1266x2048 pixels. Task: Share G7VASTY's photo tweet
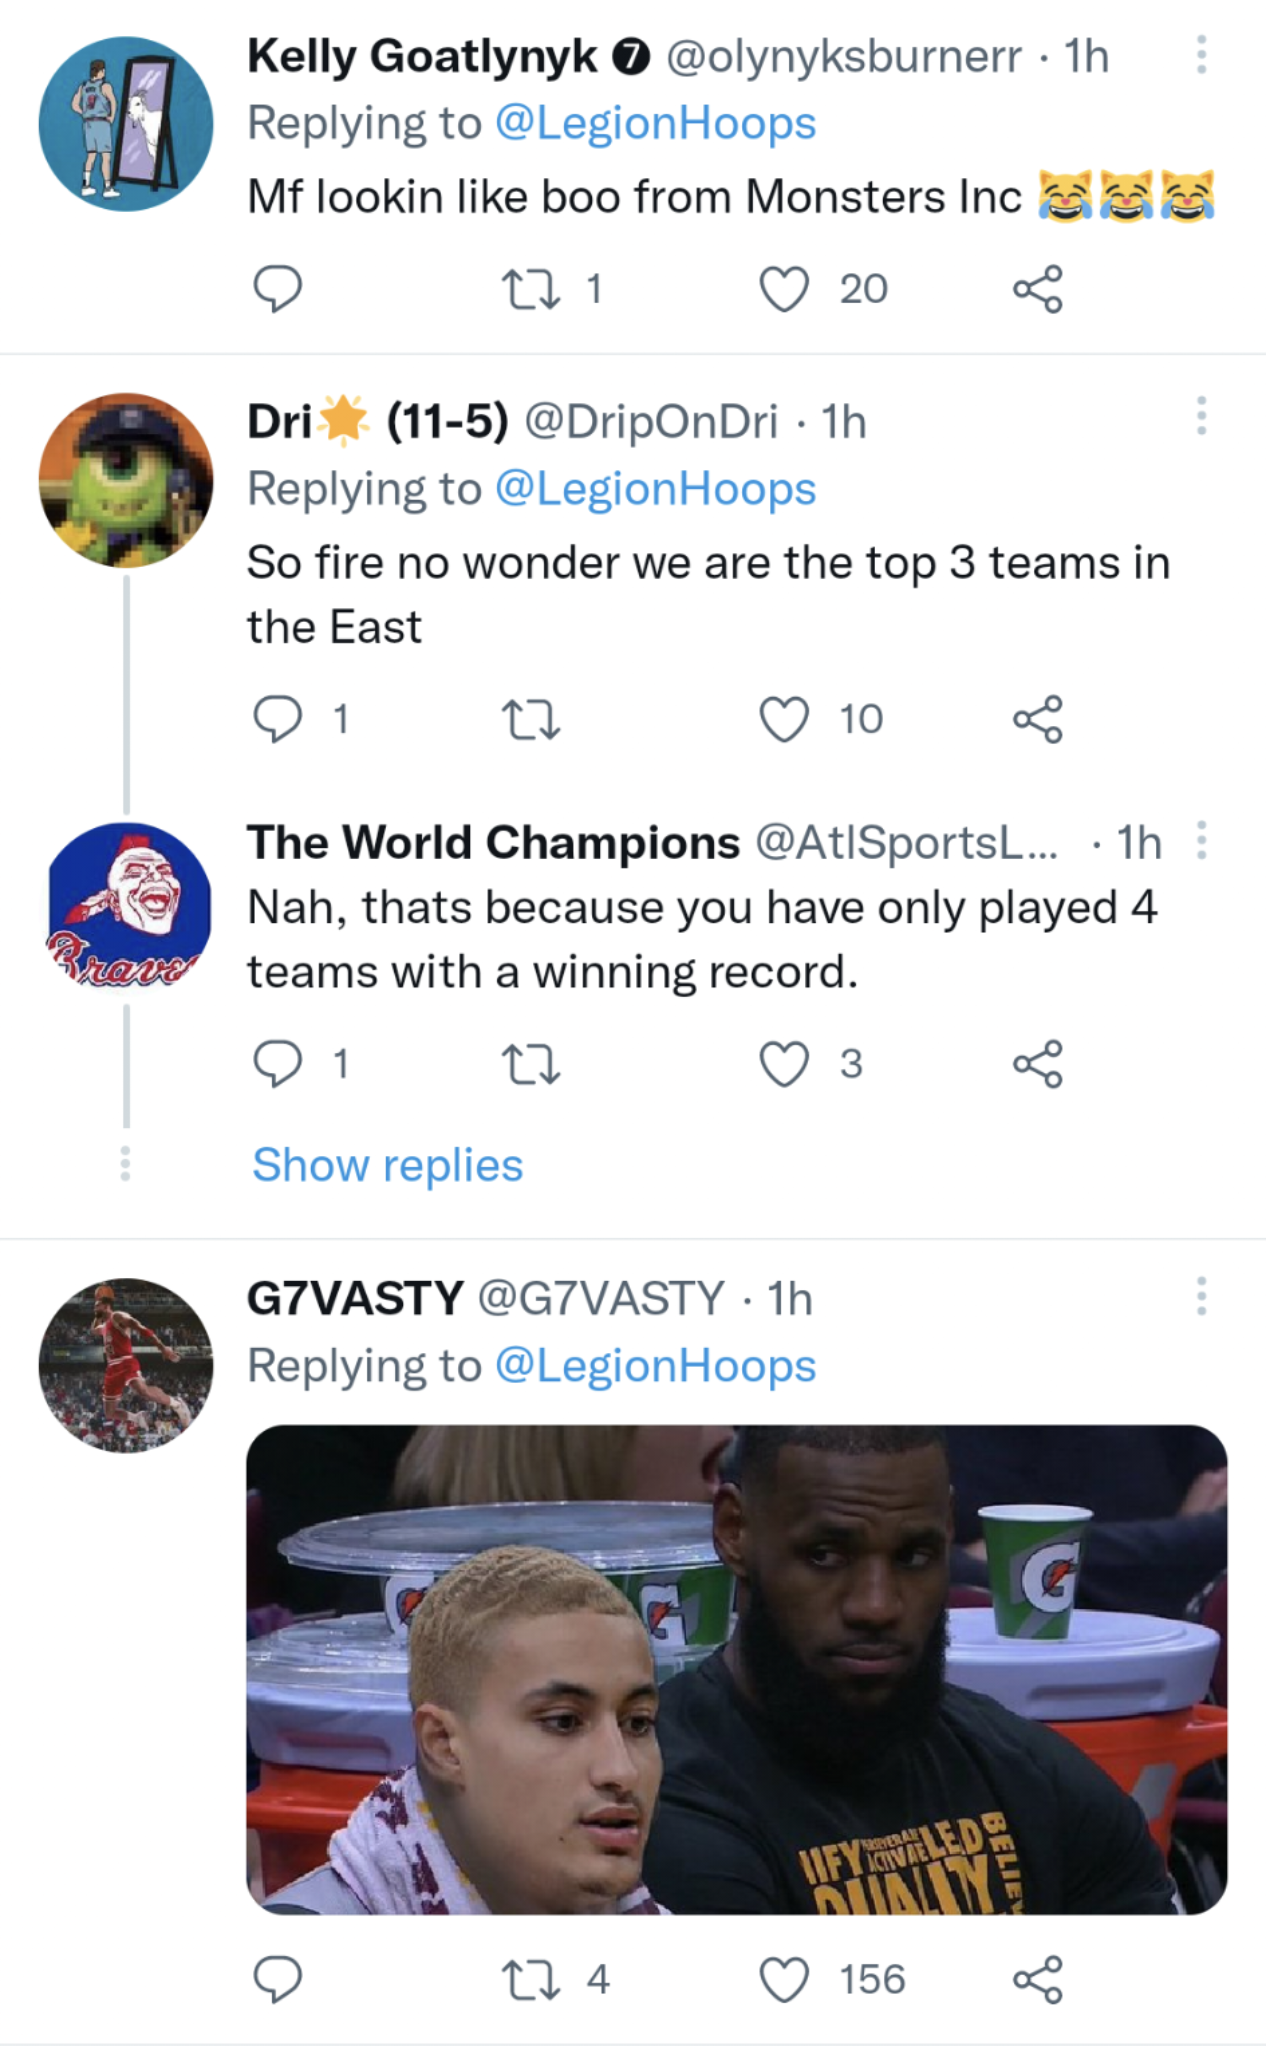1037,1980
